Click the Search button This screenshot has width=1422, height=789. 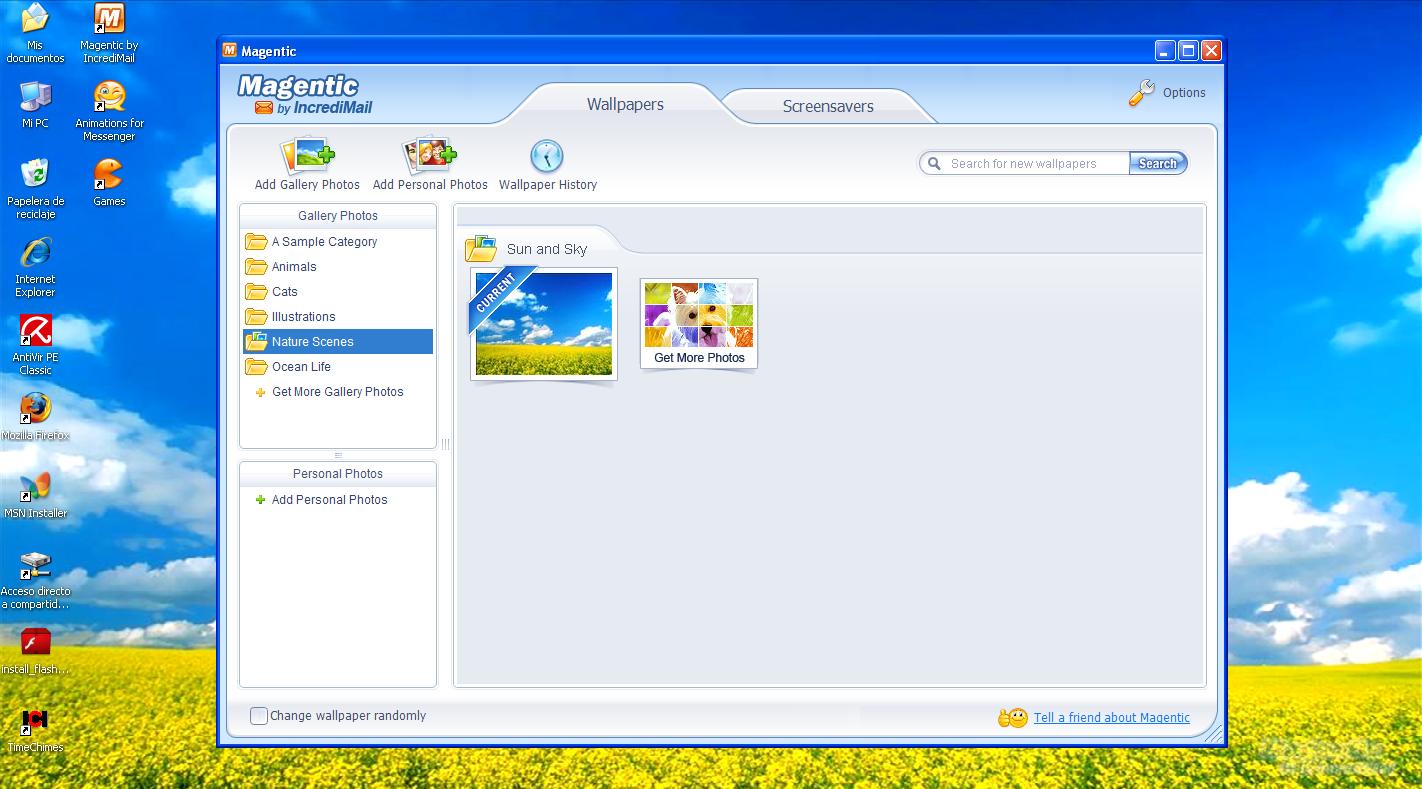tap(1157, 163)
